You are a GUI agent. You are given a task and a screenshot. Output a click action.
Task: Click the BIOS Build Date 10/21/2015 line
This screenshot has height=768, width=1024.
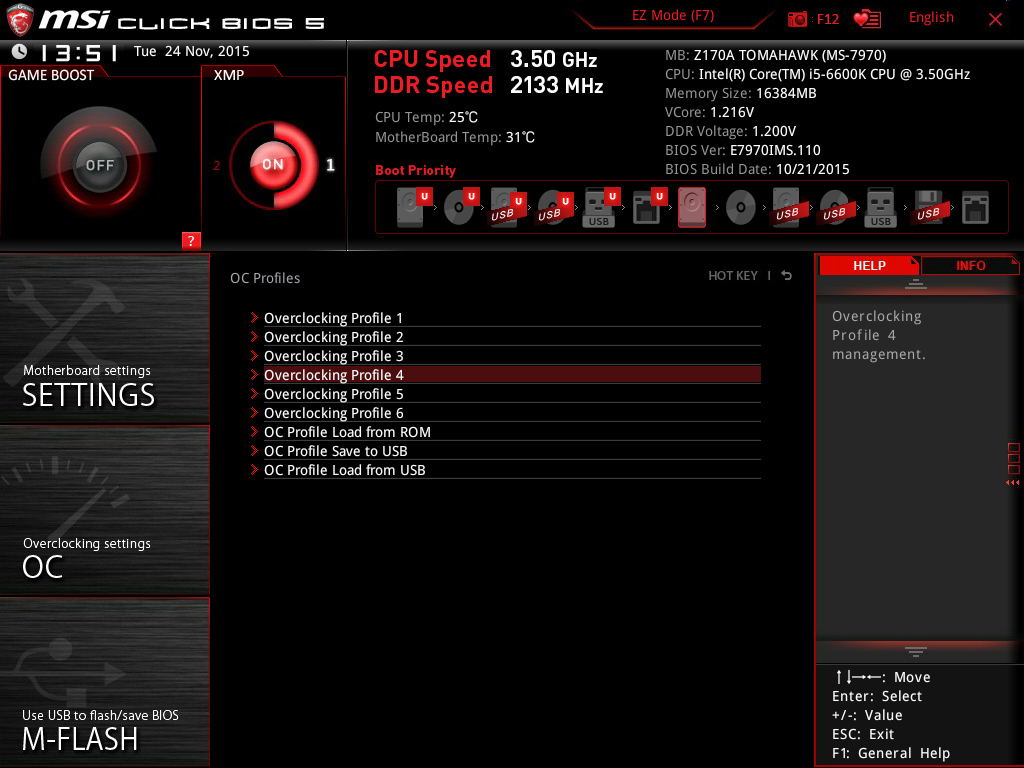757,169
